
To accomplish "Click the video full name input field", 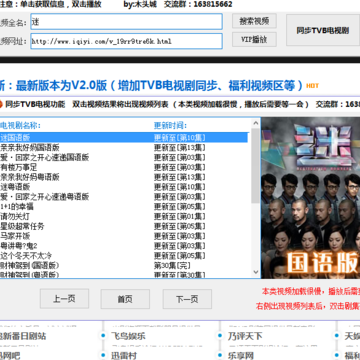I will [126, 22].
